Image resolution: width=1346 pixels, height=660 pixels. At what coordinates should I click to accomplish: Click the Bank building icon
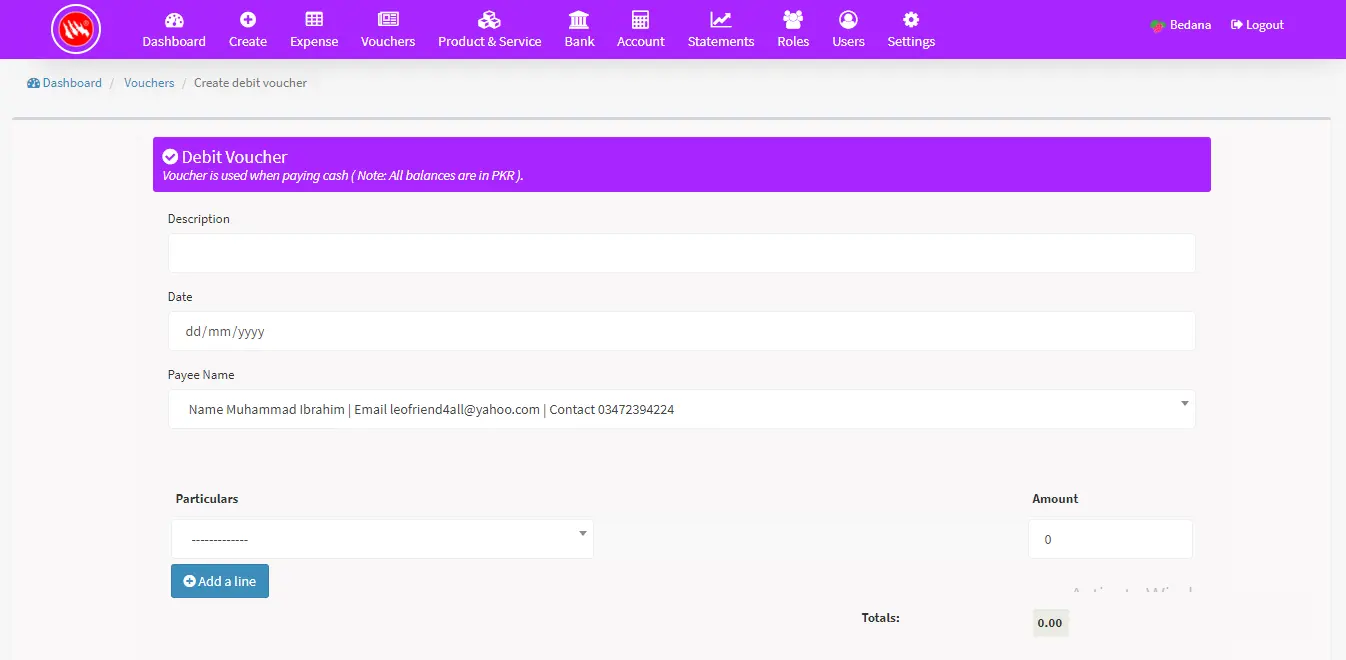pos(579,20)
